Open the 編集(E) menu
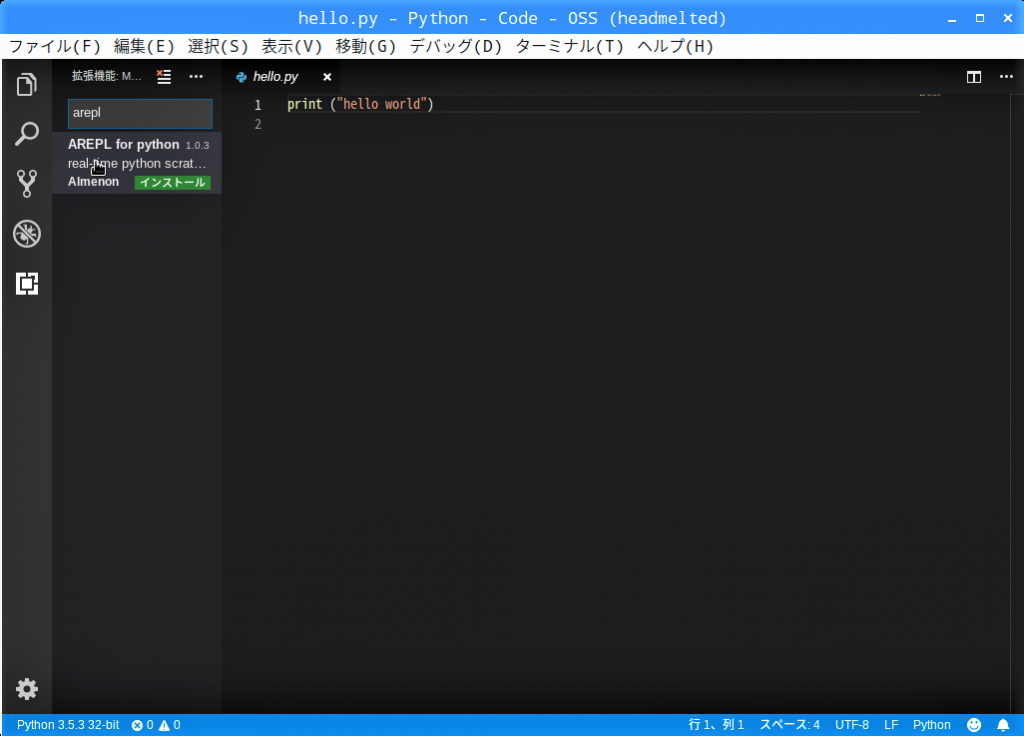Screen dimensions: 1024x736 pyautogui.click(x=144, y=46)
